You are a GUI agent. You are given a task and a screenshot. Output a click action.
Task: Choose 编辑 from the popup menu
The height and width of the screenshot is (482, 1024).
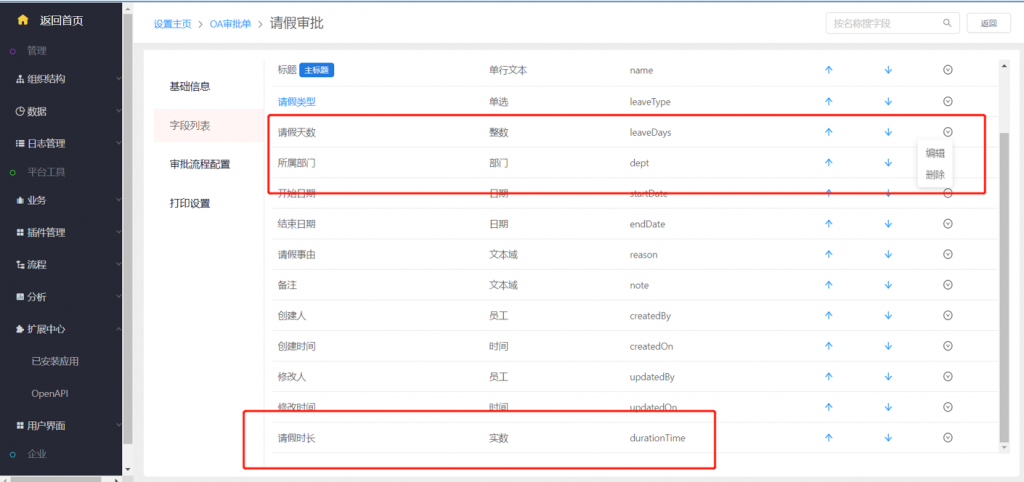point(935,154)
